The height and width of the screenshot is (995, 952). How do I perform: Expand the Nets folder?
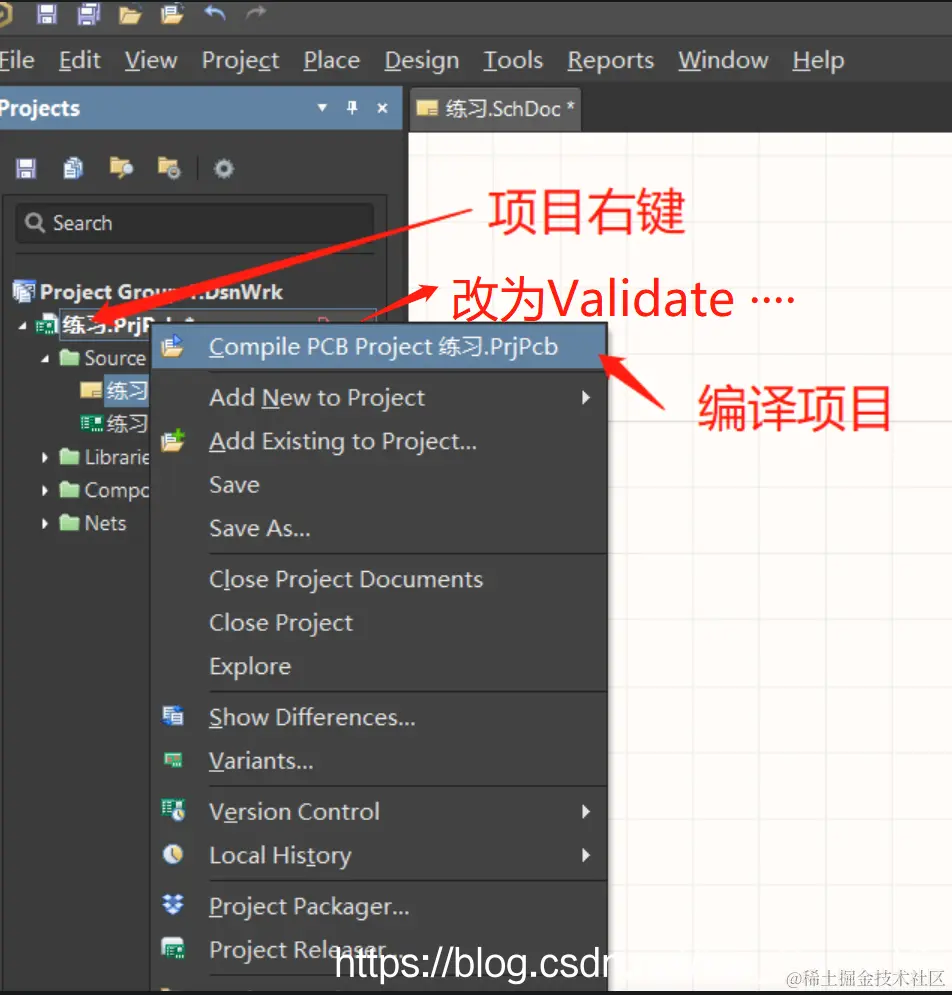tap(44, 523)
